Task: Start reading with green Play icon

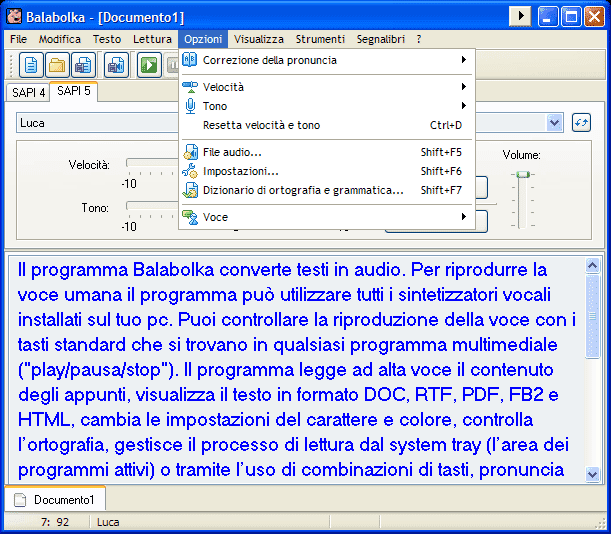Action: pyautogui.click(x=149, y=65)
